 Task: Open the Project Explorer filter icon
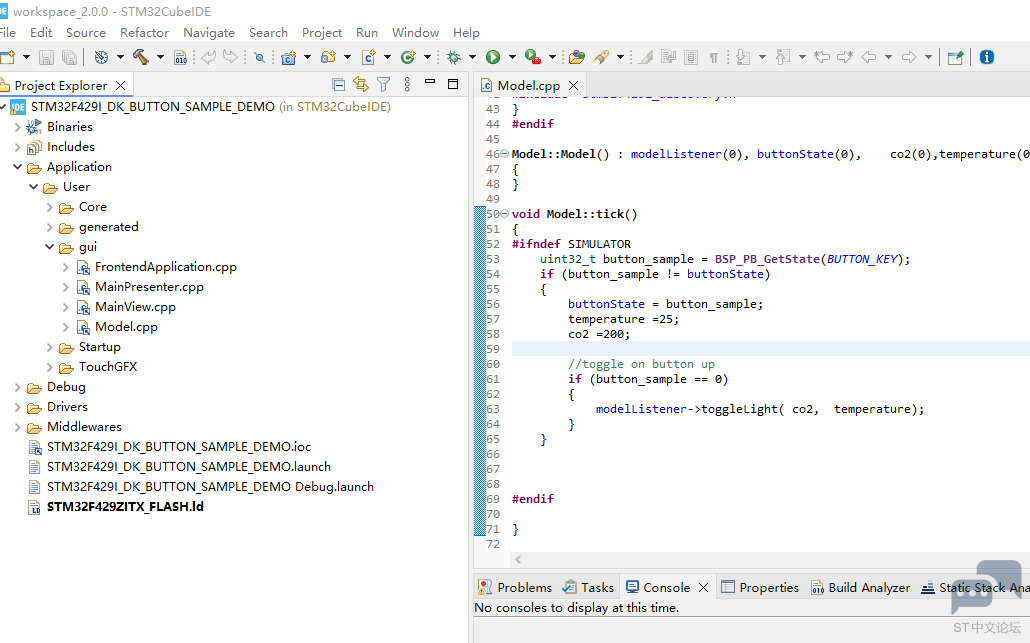(x=383, y=85)
